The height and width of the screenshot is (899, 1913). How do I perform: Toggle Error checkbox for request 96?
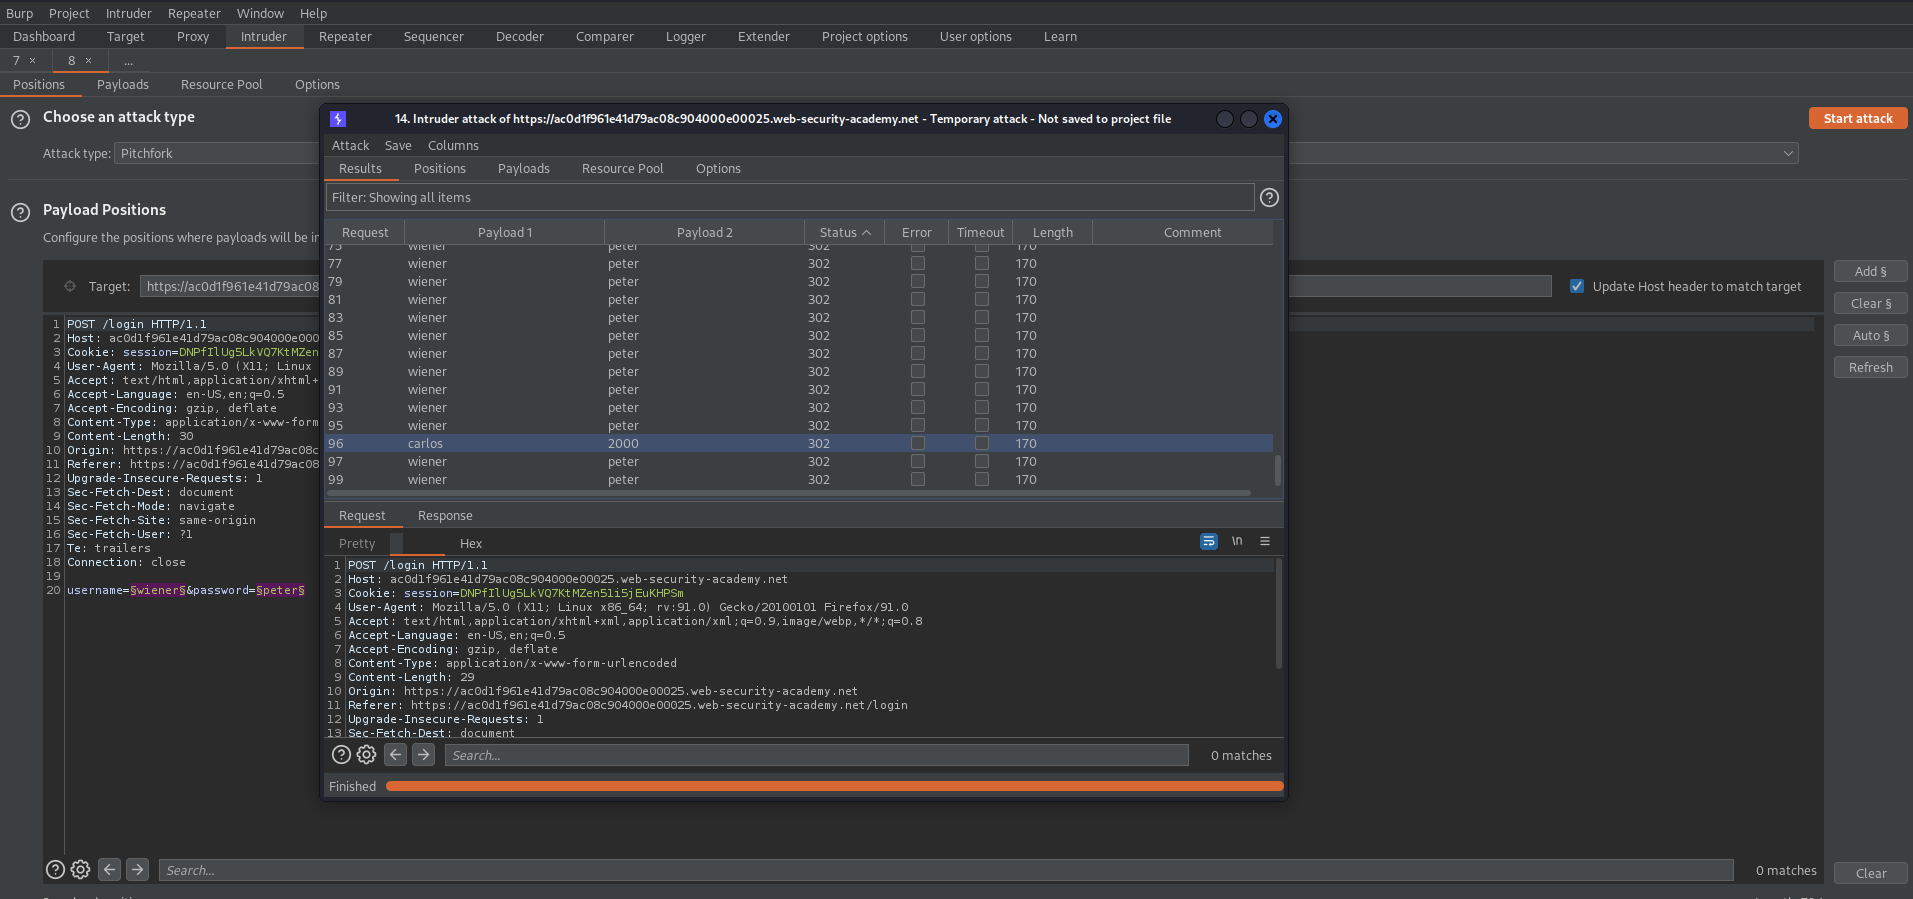pyautogui.click(x=918, y=443)
